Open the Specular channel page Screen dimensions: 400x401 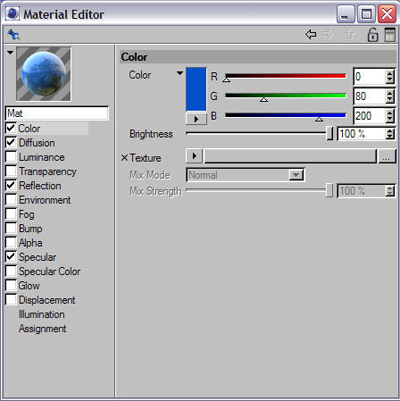point(37,257)
